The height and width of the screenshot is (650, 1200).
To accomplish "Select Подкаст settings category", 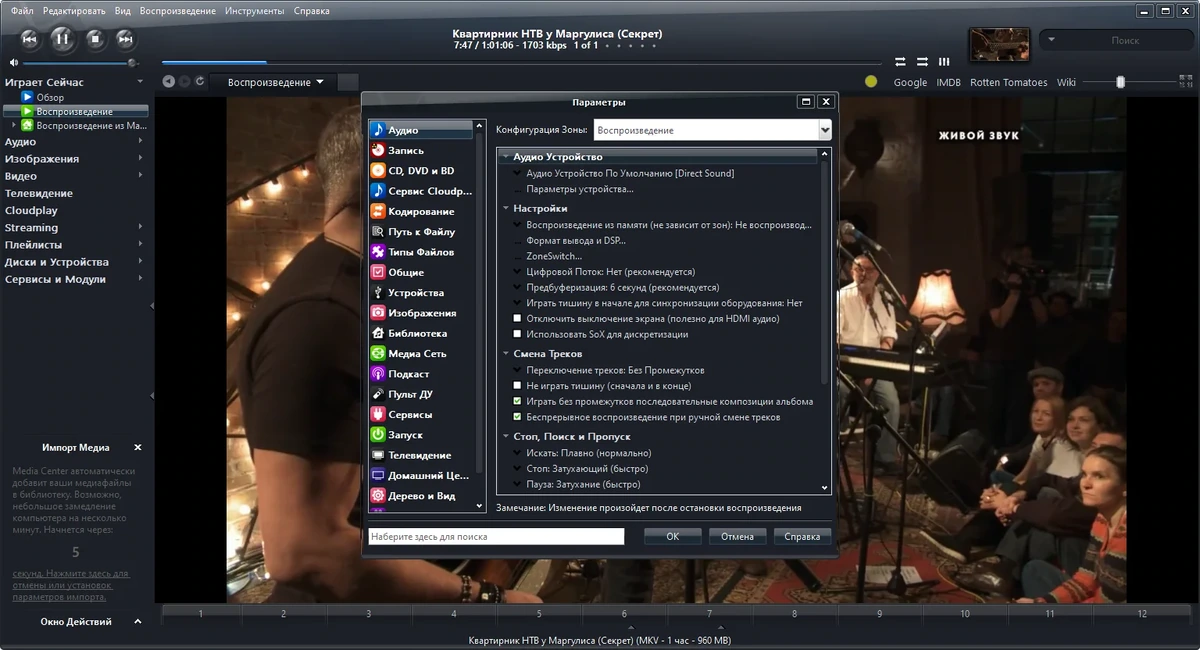I will pos(420,374).
